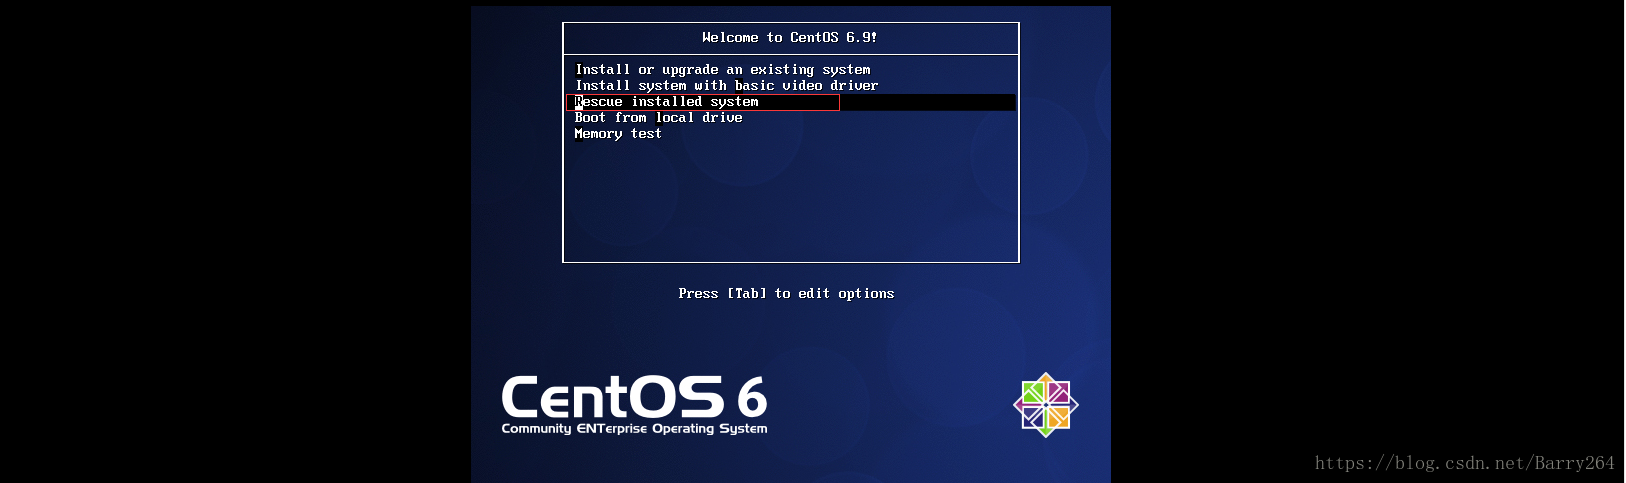Screen dimensions: 1626x483
Task: Select "Install or upgrade an existing system"
Action: (x=723, y=70)
